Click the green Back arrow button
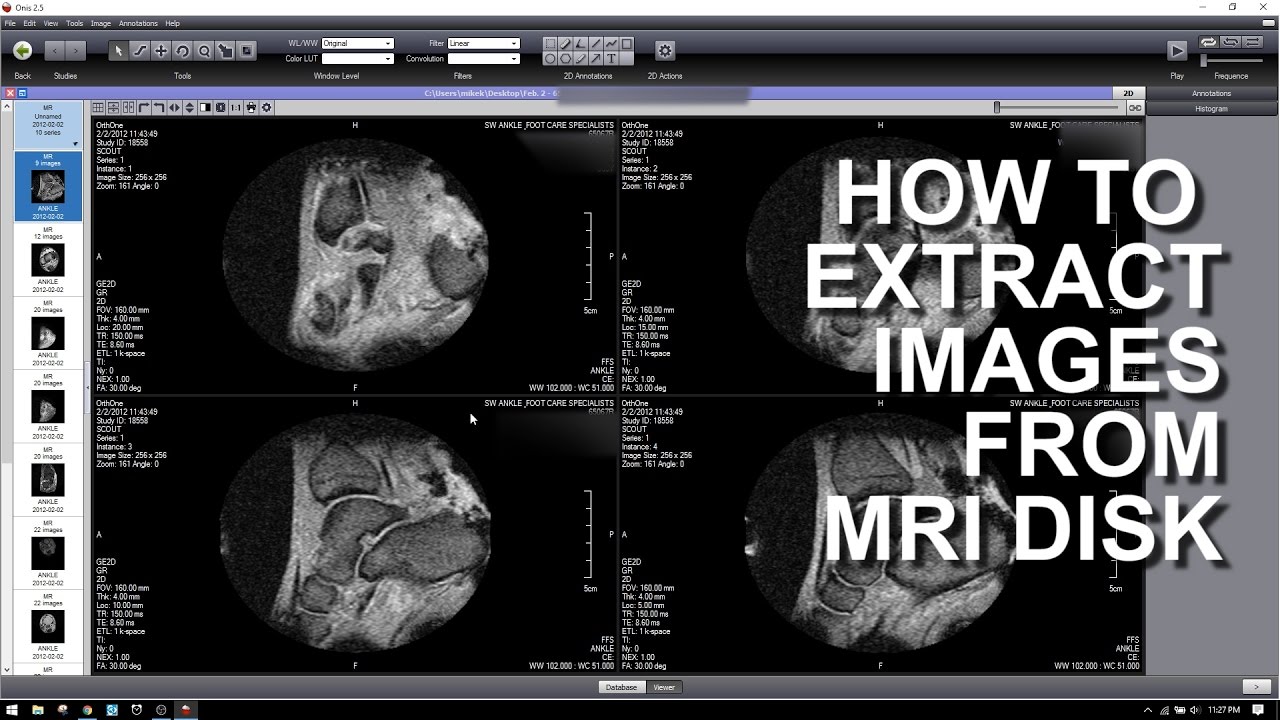Screen dimensions: 1280x720 point(22,50)
